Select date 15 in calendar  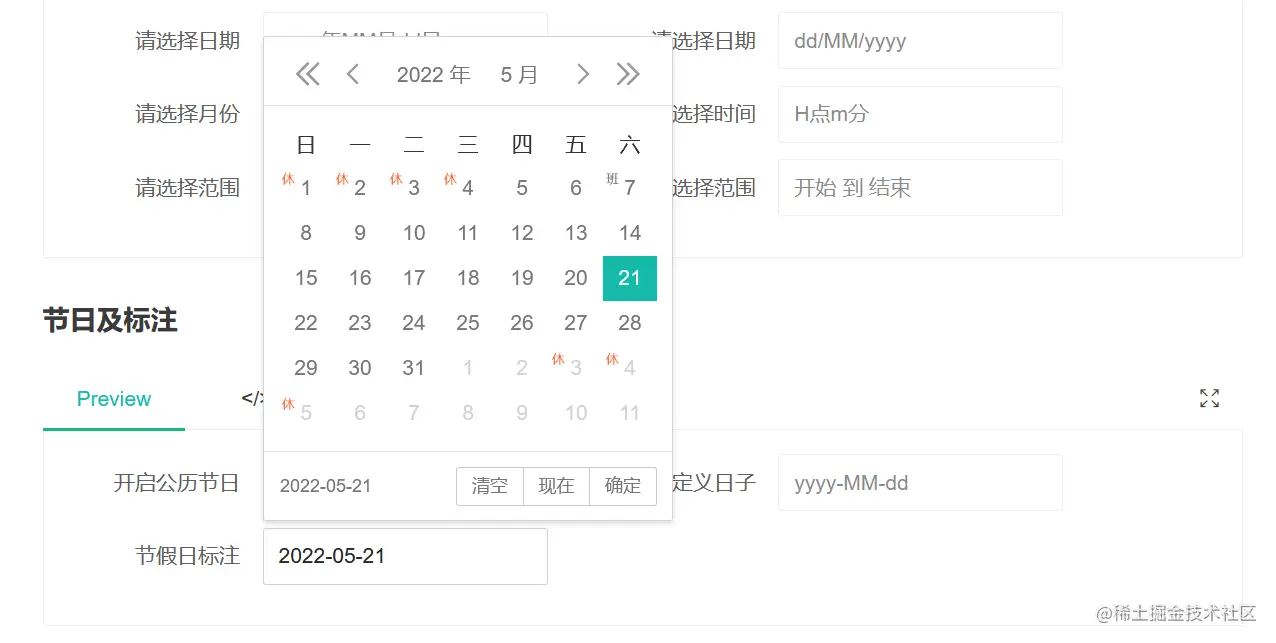pyautogui.click(x=306, y=278)
